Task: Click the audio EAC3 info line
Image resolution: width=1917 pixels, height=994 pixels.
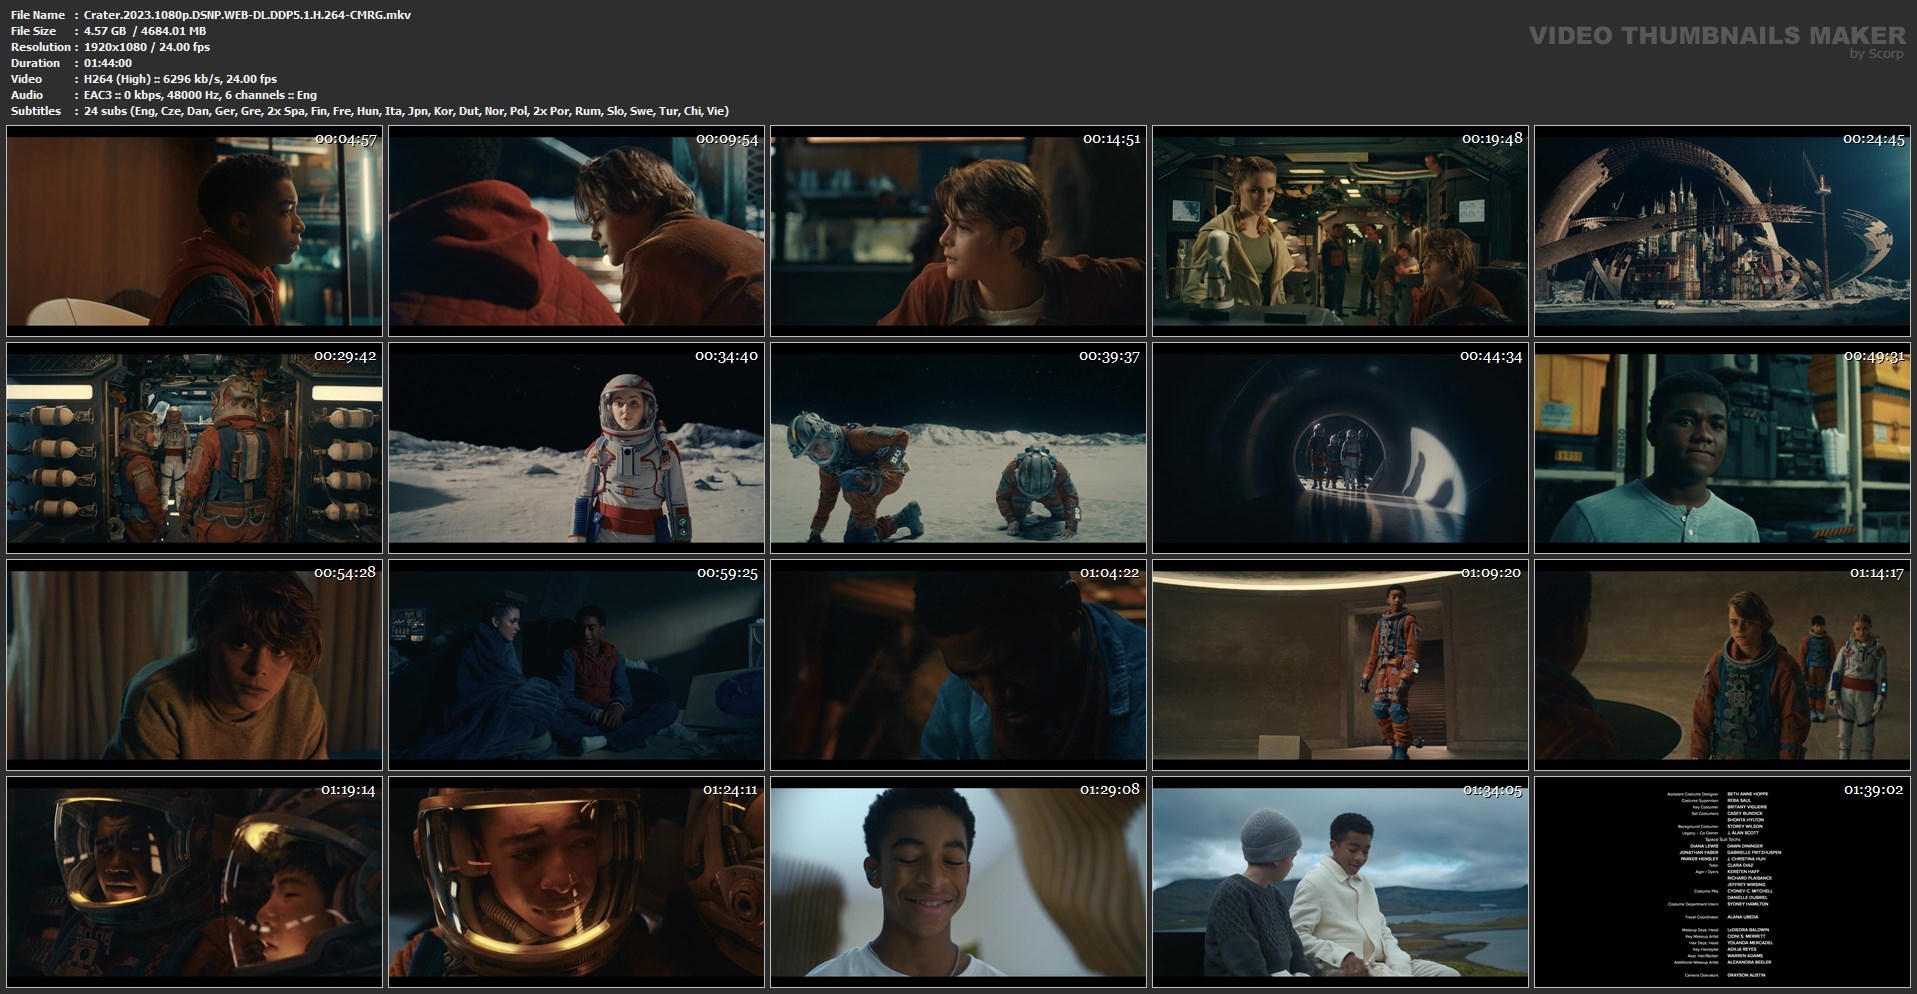Action: (x=200, y=95)
